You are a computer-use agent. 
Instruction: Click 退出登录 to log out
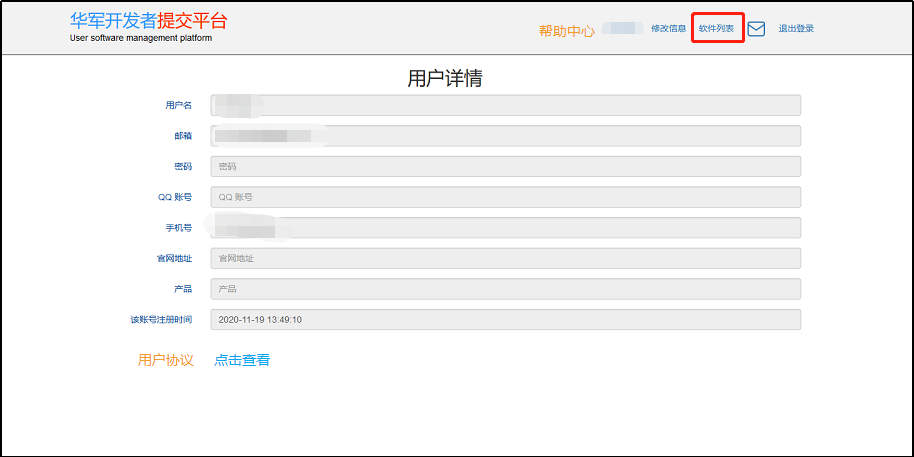pyautogui.click(x=796, y=29)
